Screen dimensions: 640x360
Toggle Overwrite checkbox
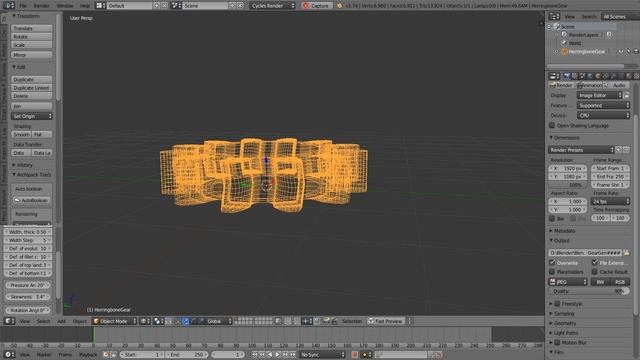552,262
